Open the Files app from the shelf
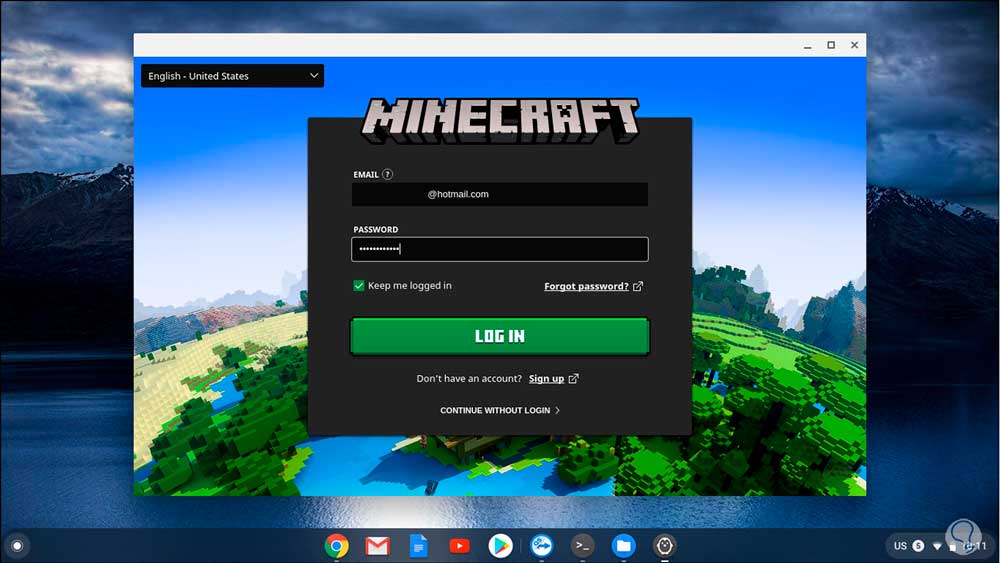This screenshot has height=563, width=1000. [623, 546]
